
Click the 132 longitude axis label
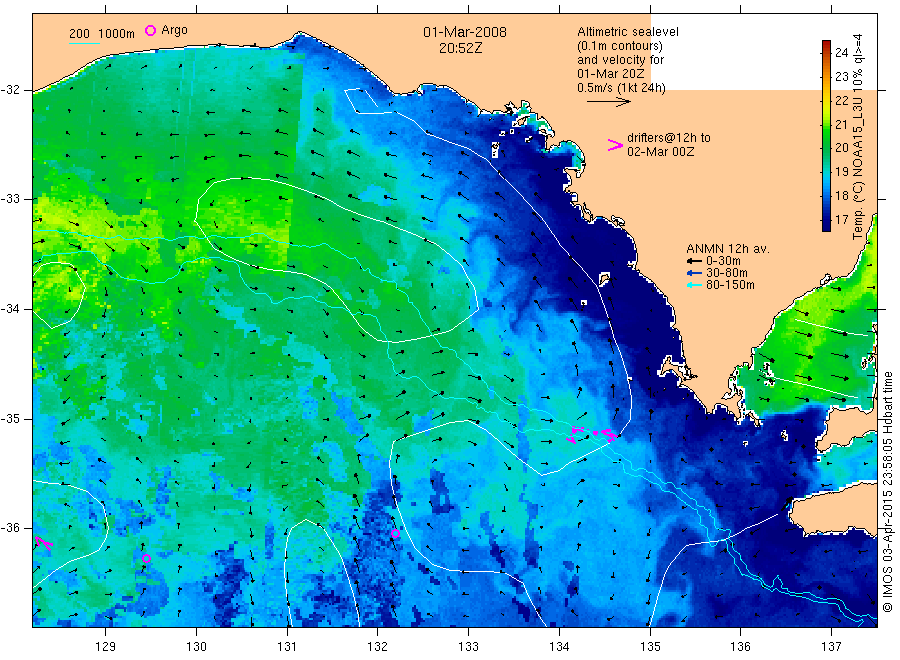378,647
